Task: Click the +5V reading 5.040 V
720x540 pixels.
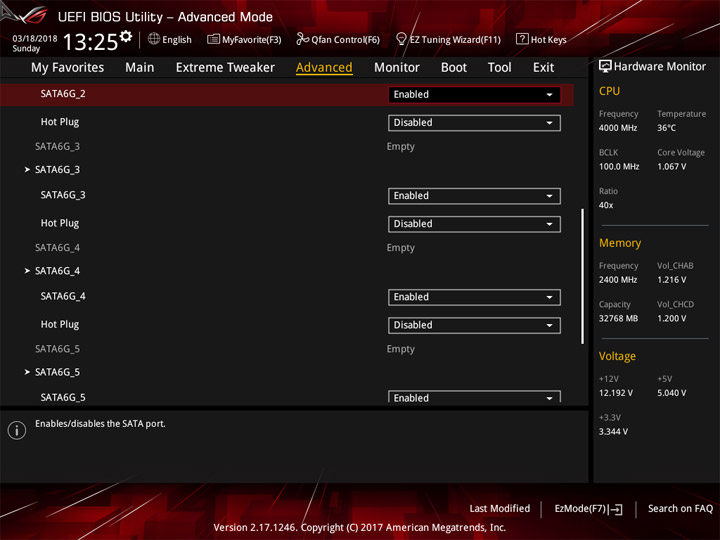Action: click(x=671, y=393)
